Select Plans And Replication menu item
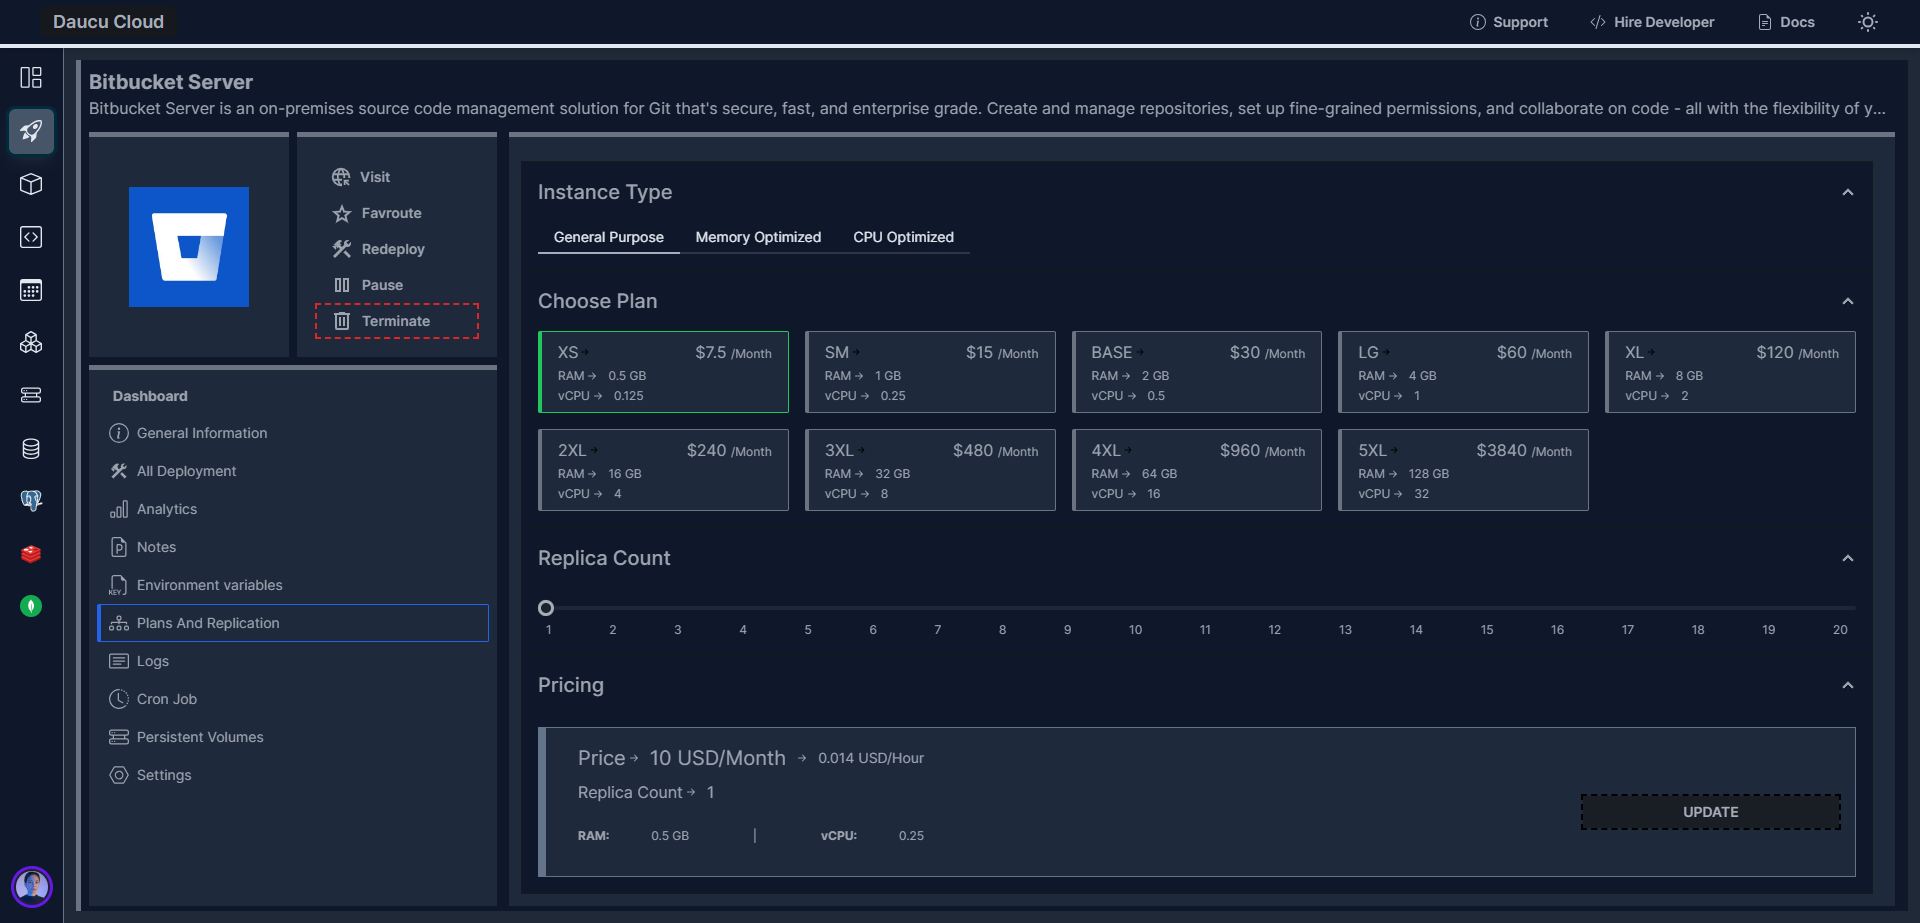 tap(293, 623)
